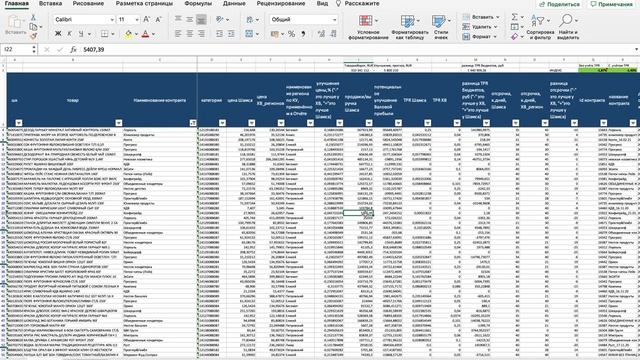Open text orientation options
640x360 pixels.
[x=222, y=19]
